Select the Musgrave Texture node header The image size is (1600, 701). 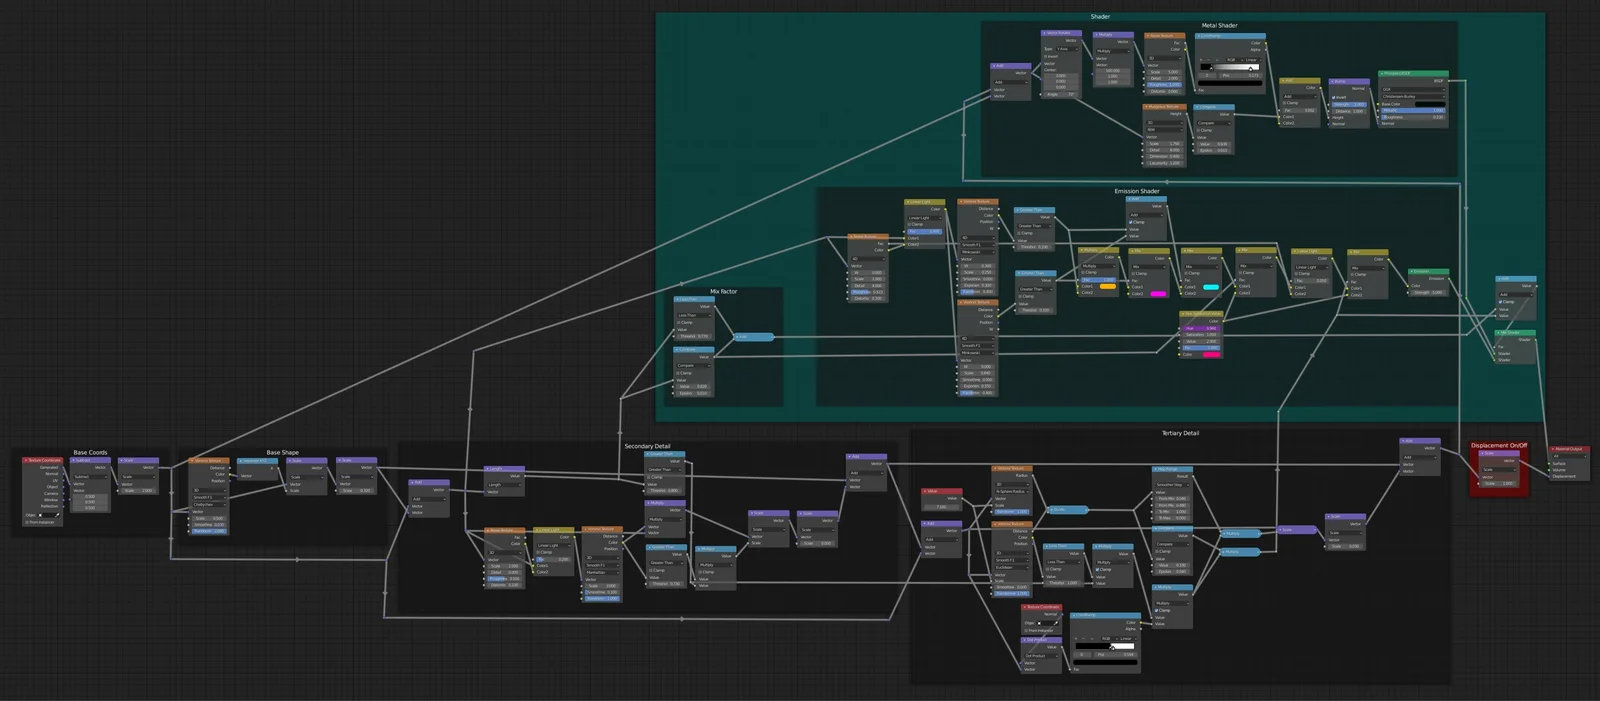point(1164,107)
